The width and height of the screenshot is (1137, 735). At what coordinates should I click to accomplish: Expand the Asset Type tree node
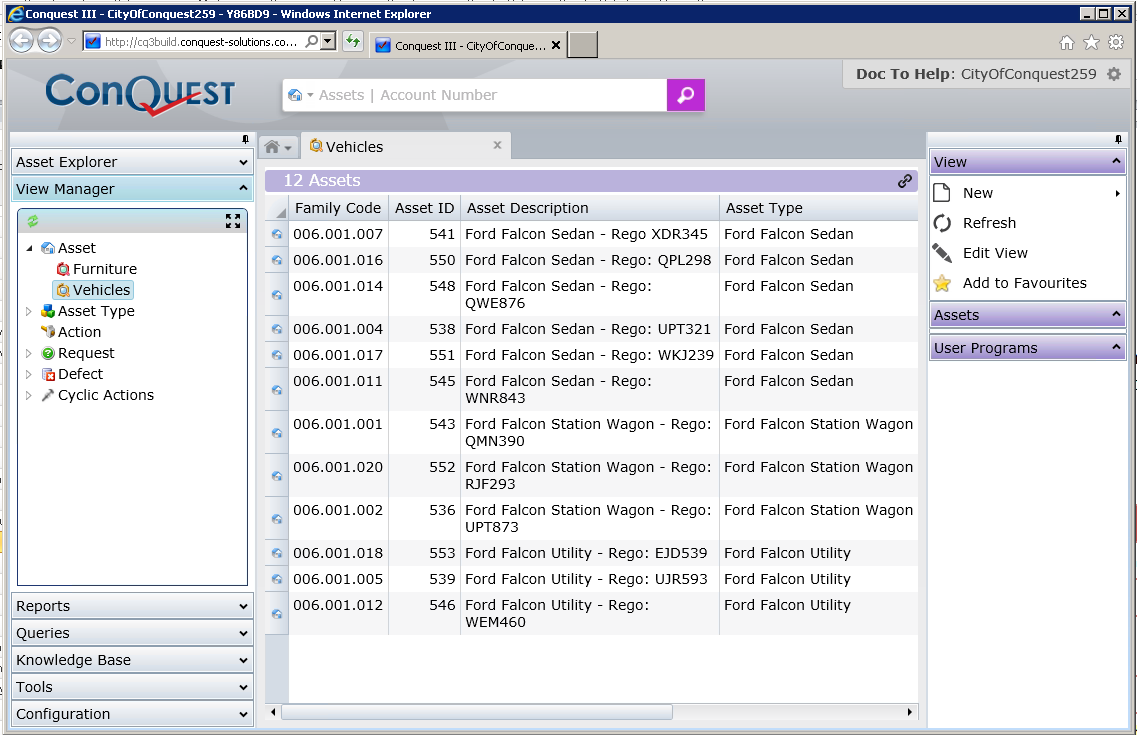point(29,312)
